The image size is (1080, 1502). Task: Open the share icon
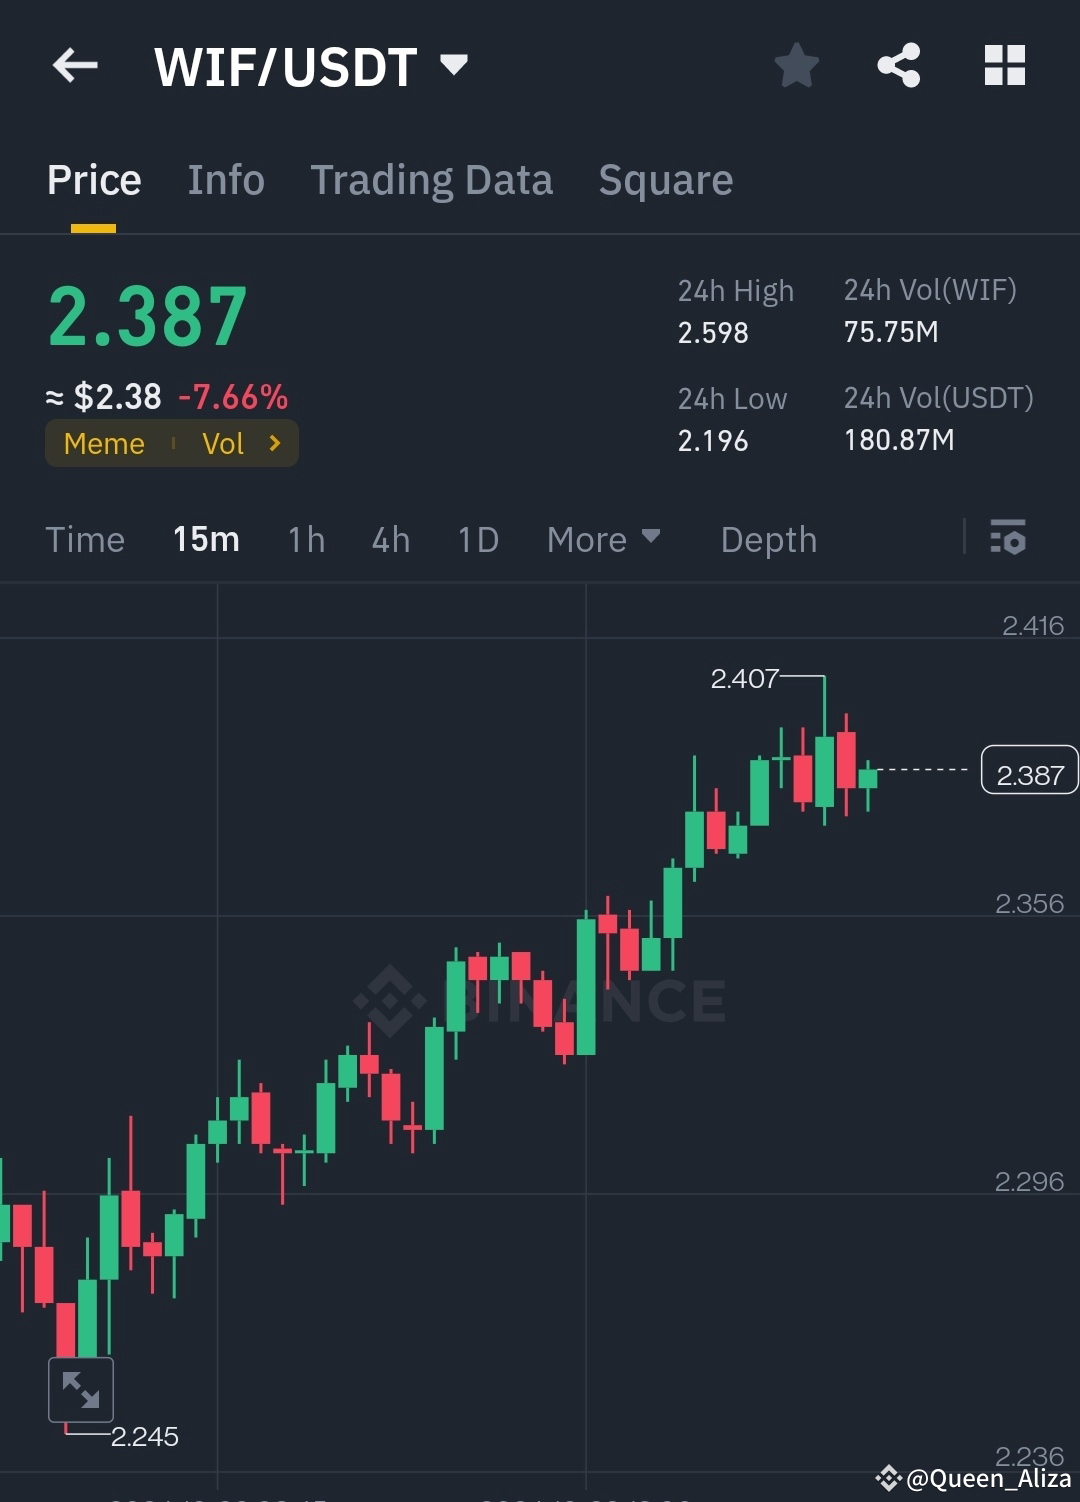(899, 65)
